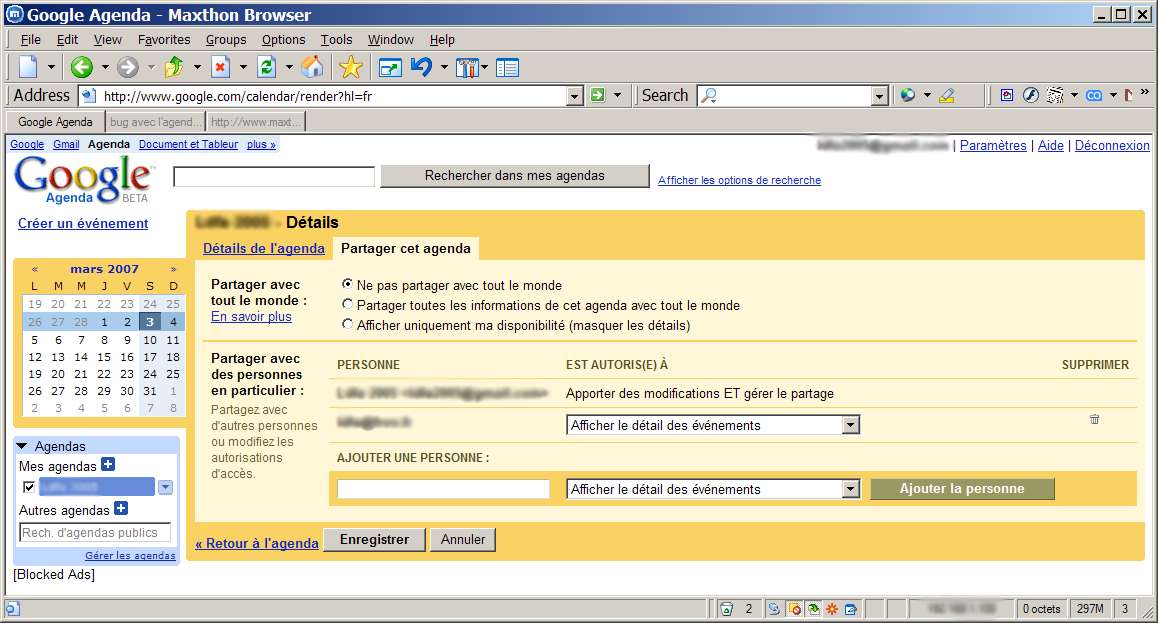Viewport: 1158px width, 623px height.
Task: Open the 'Créer un événement' link
Action: [83, 224]
